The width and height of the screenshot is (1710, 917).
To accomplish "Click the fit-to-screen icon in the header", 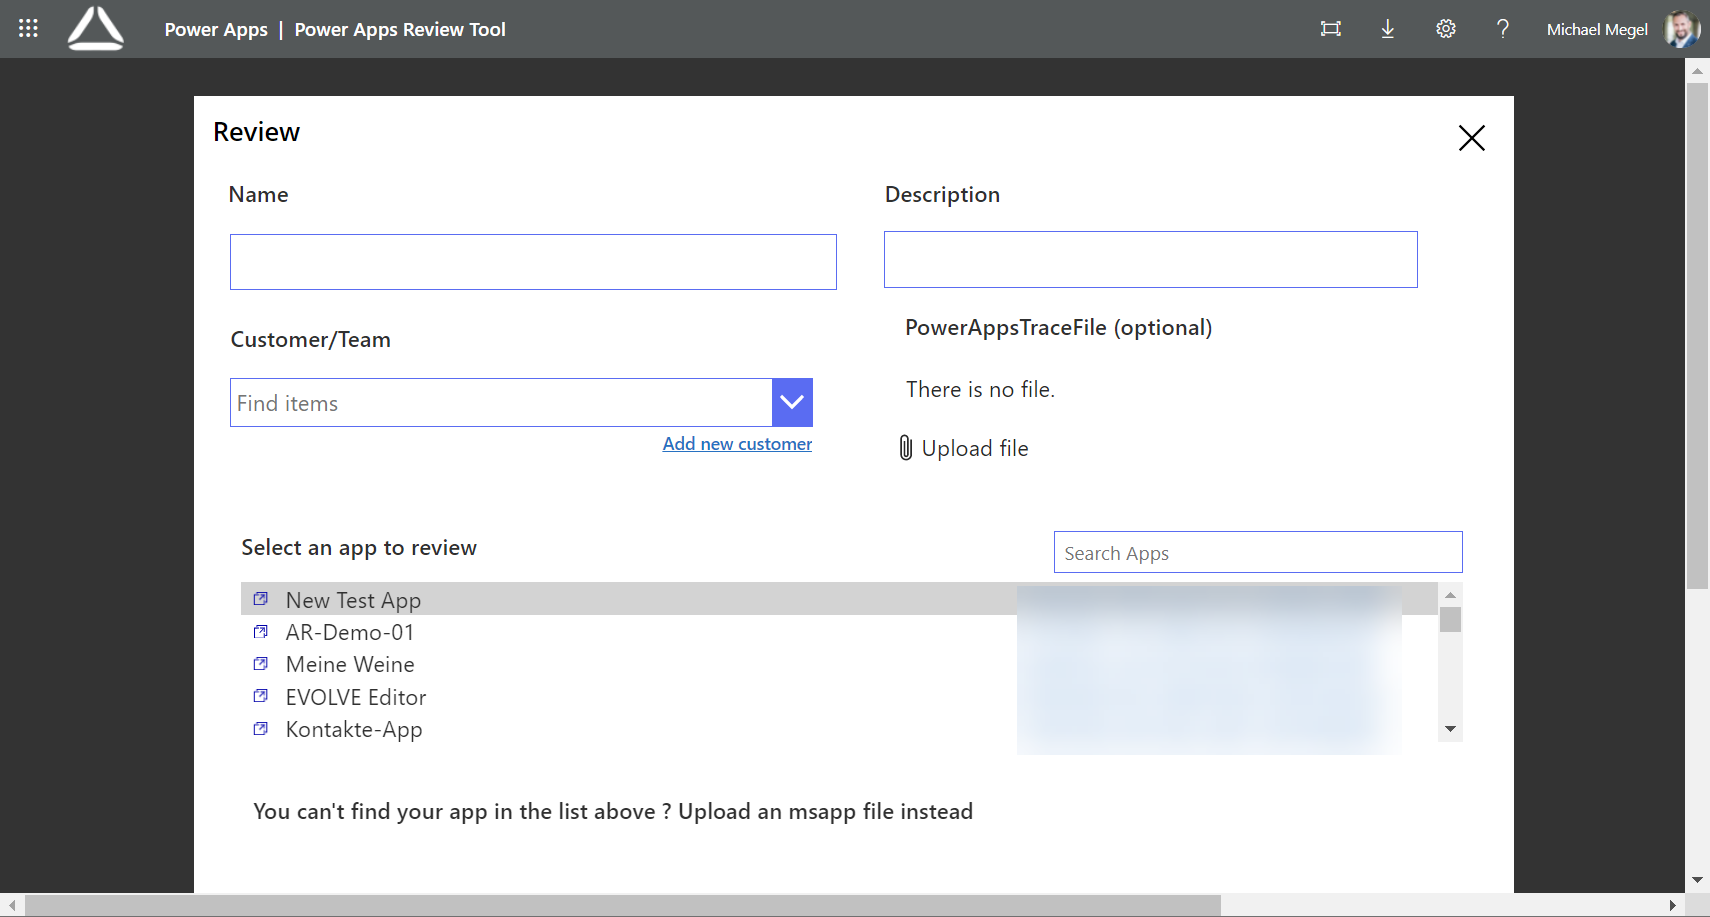I will (1330, 28).
